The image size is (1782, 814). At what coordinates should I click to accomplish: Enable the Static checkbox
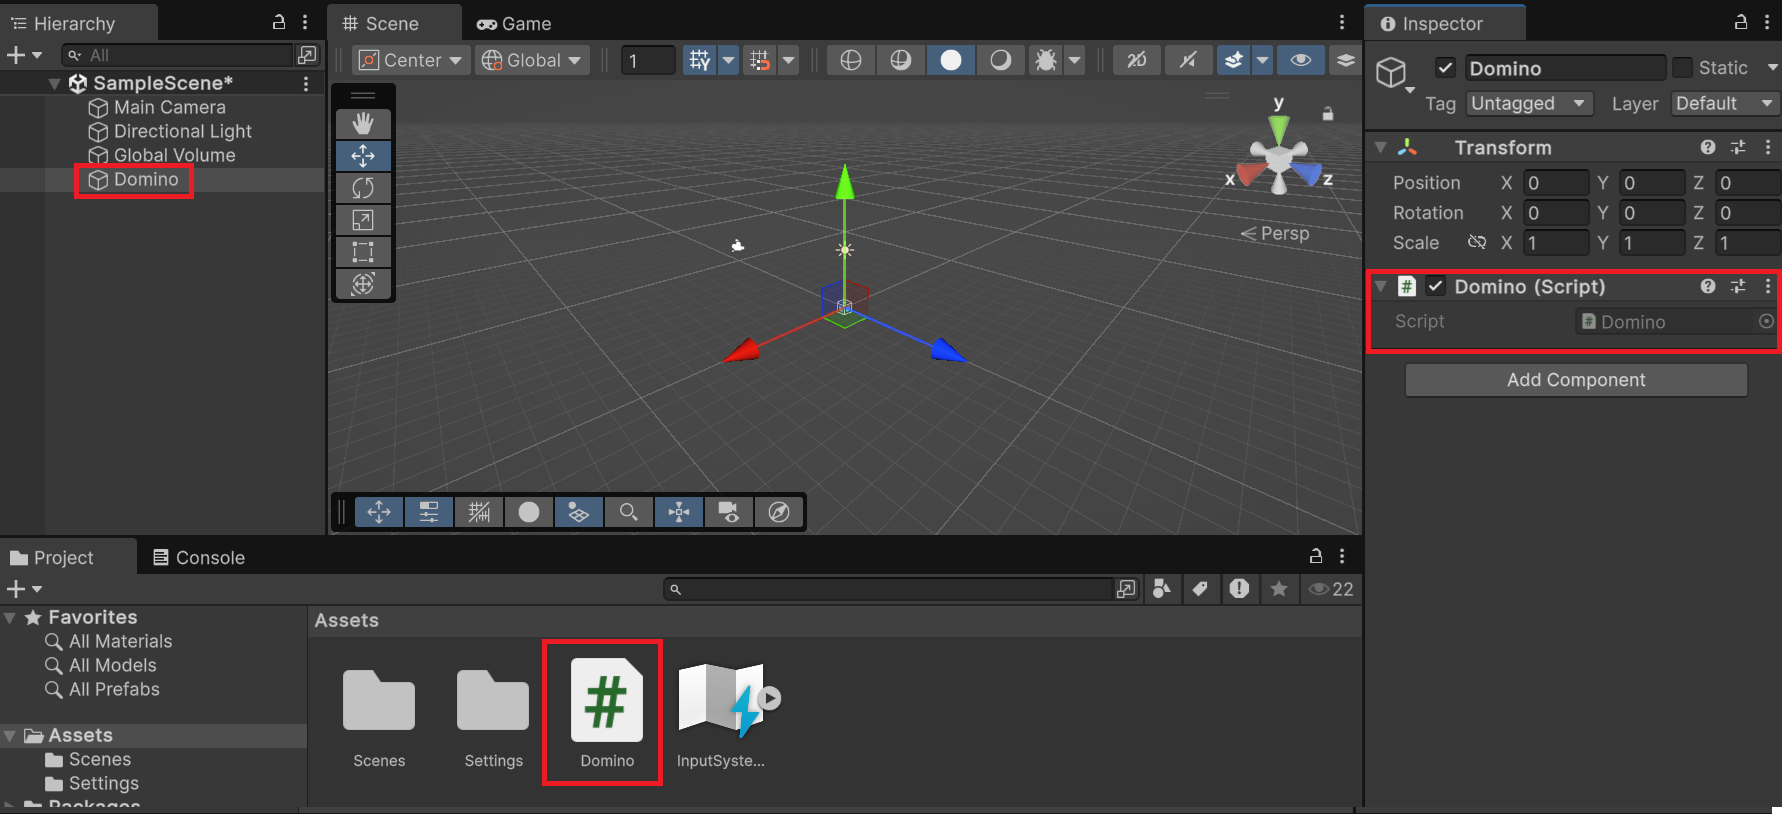coord(1683,68)
